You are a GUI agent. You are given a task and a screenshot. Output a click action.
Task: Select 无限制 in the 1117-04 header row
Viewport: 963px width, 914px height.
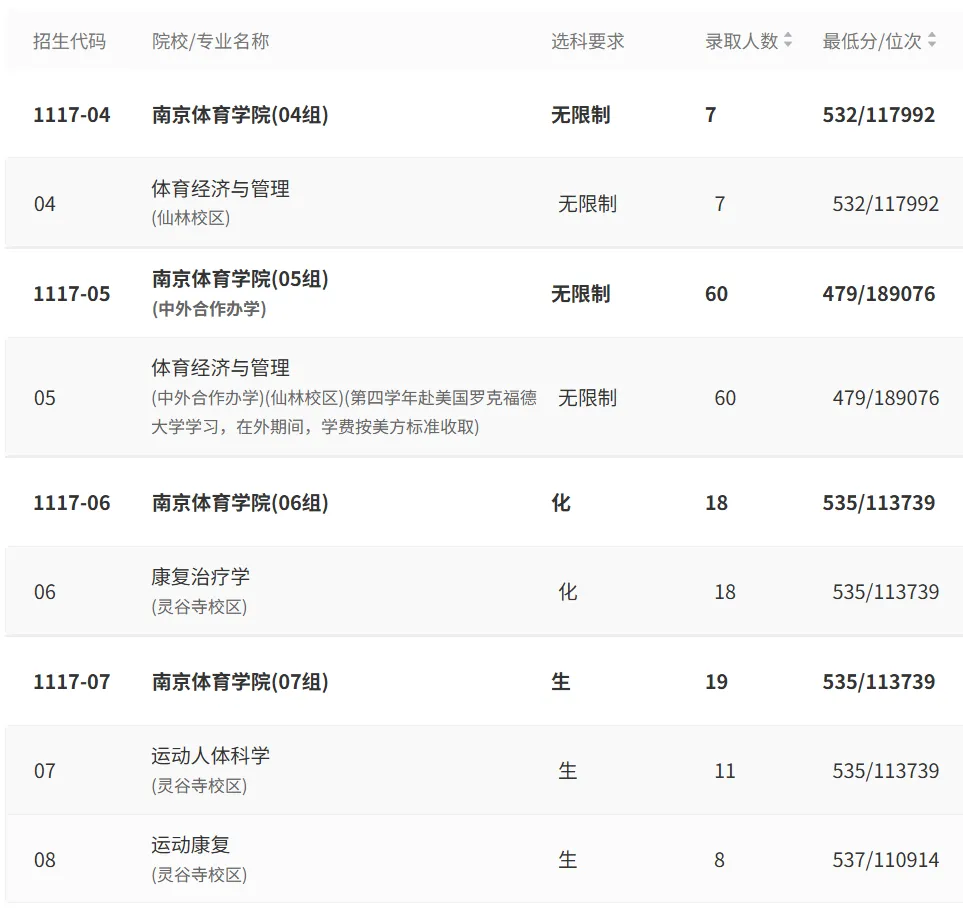pyautogui.click(x=581, y=115)
